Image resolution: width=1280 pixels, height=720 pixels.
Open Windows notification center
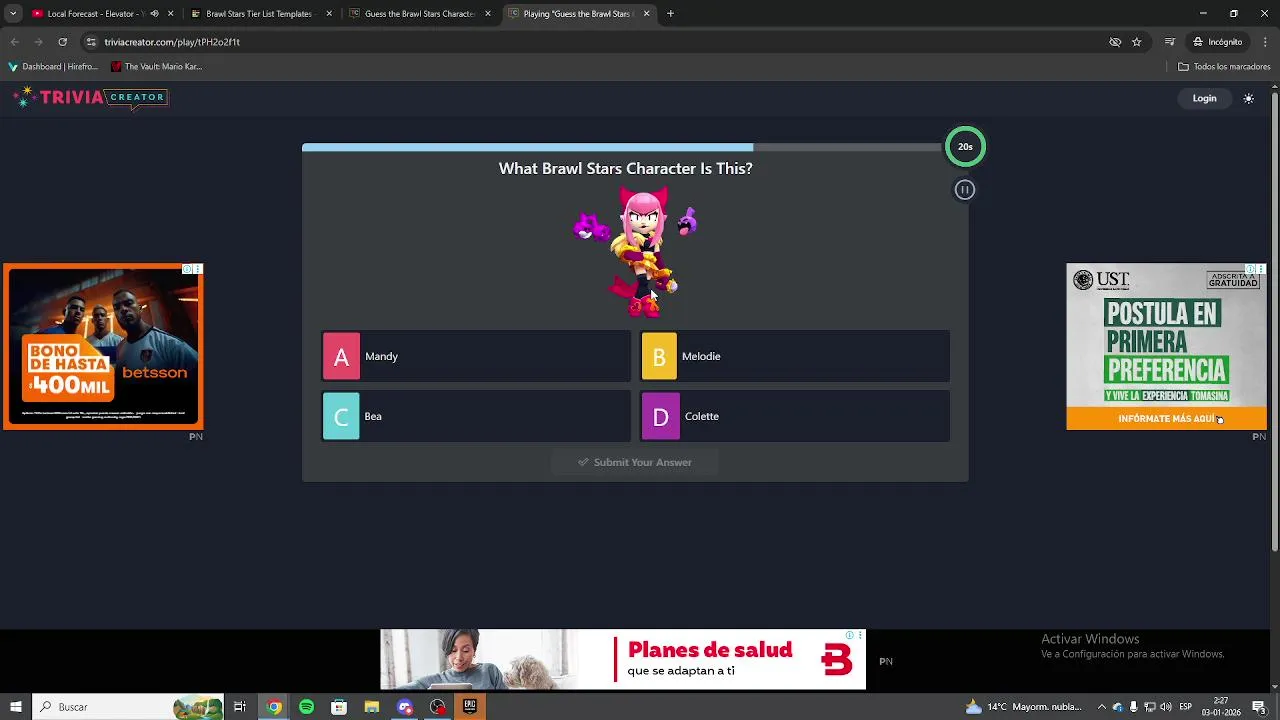click(x=1259, y=707)
